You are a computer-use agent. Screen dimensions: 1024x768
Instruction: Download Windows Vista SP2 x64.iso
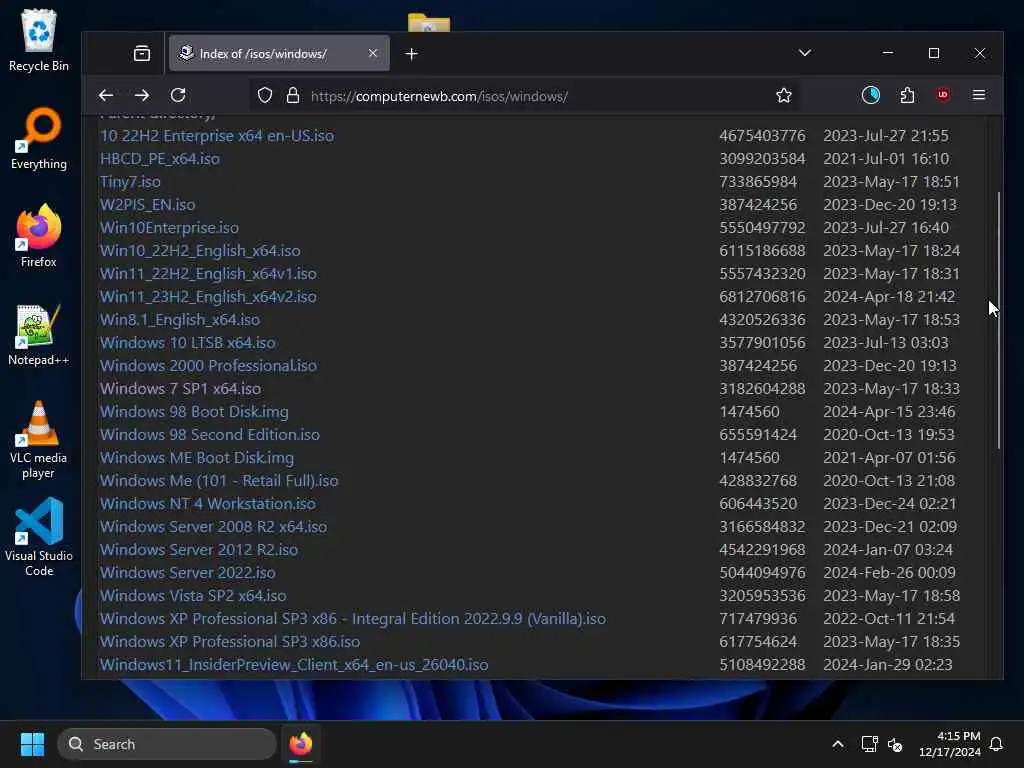pyautogui.click(x=193, y=596)
